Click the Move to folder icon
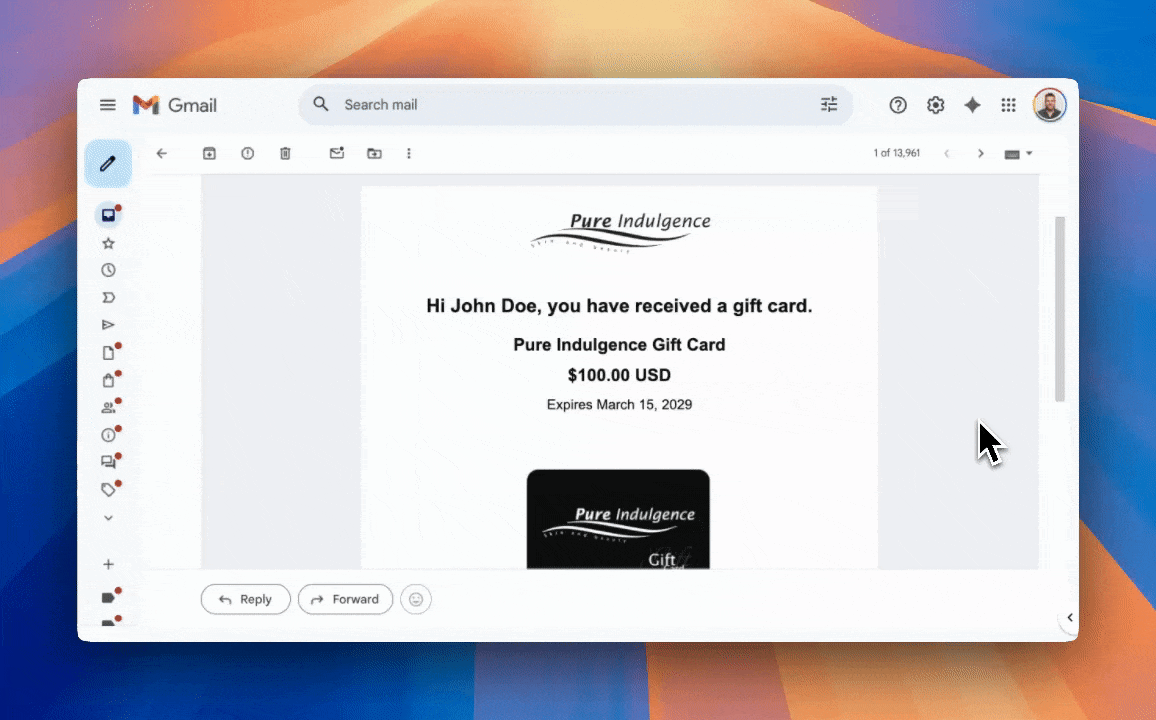Image resolution: width=1156 pixels, height=720 pixels. coord(374,153)
